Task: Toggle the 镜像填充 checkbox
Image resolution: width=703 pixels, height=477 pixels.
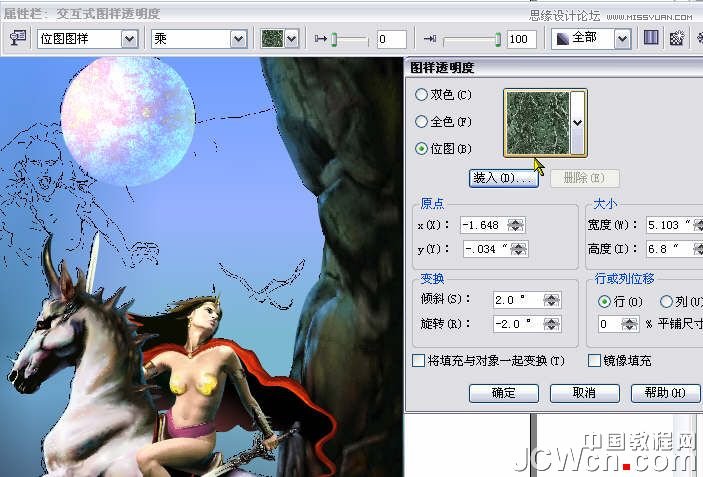Action: 594,360
